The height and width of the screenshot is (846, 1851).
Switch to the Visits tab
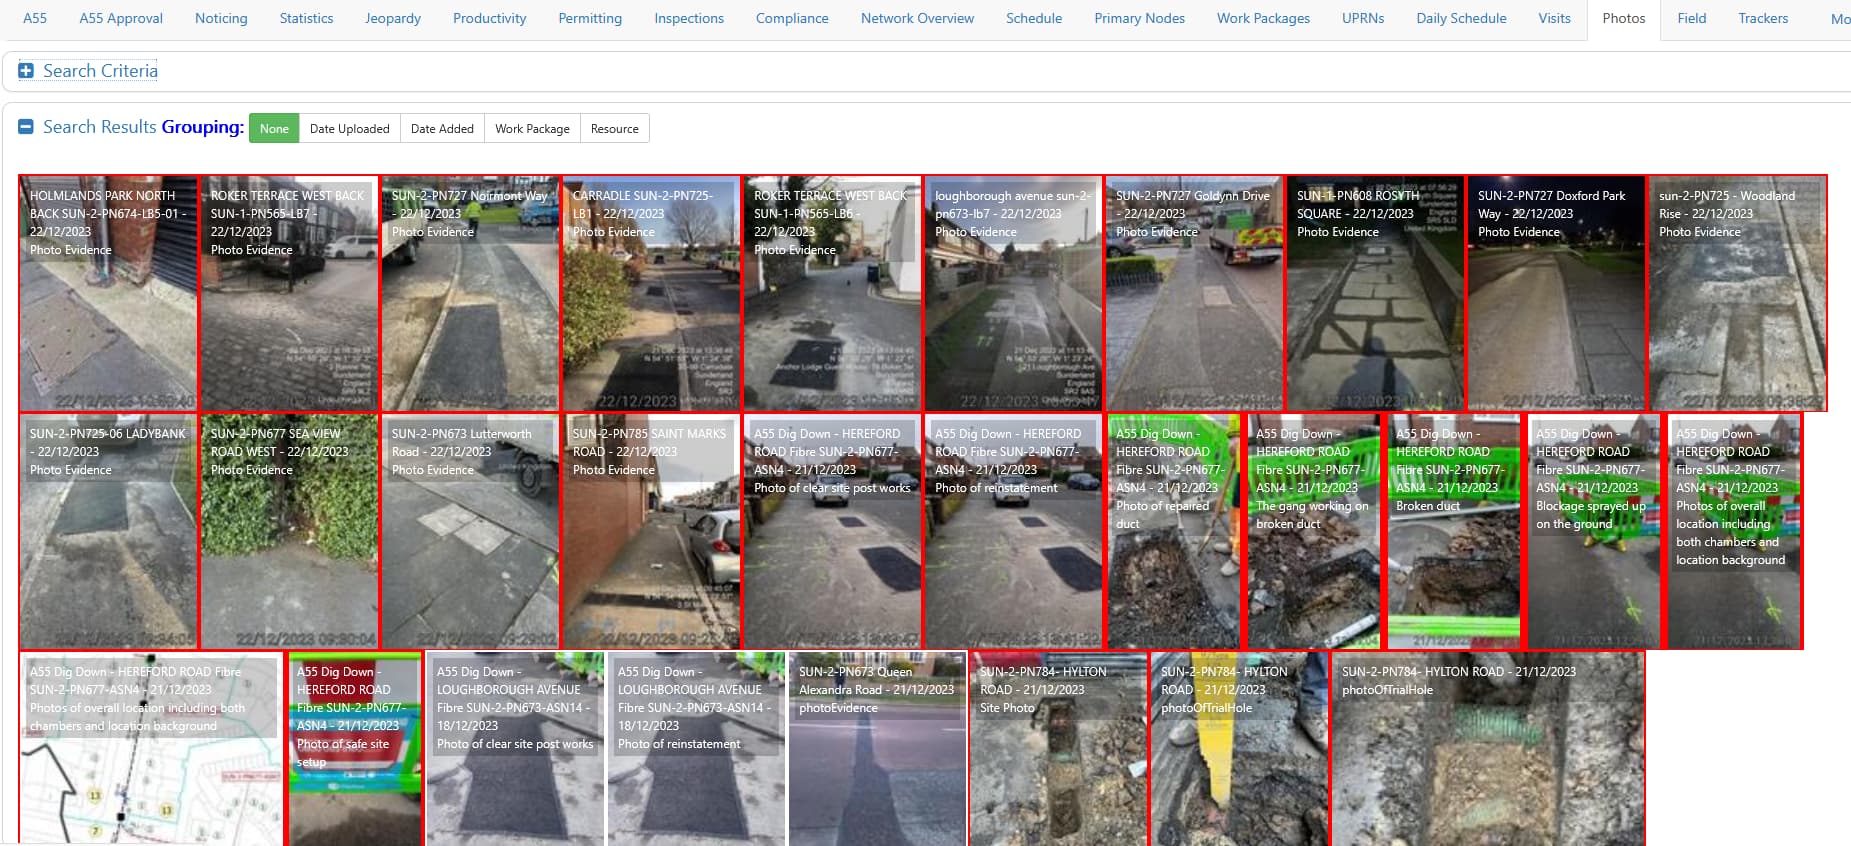coord(1554,18)
